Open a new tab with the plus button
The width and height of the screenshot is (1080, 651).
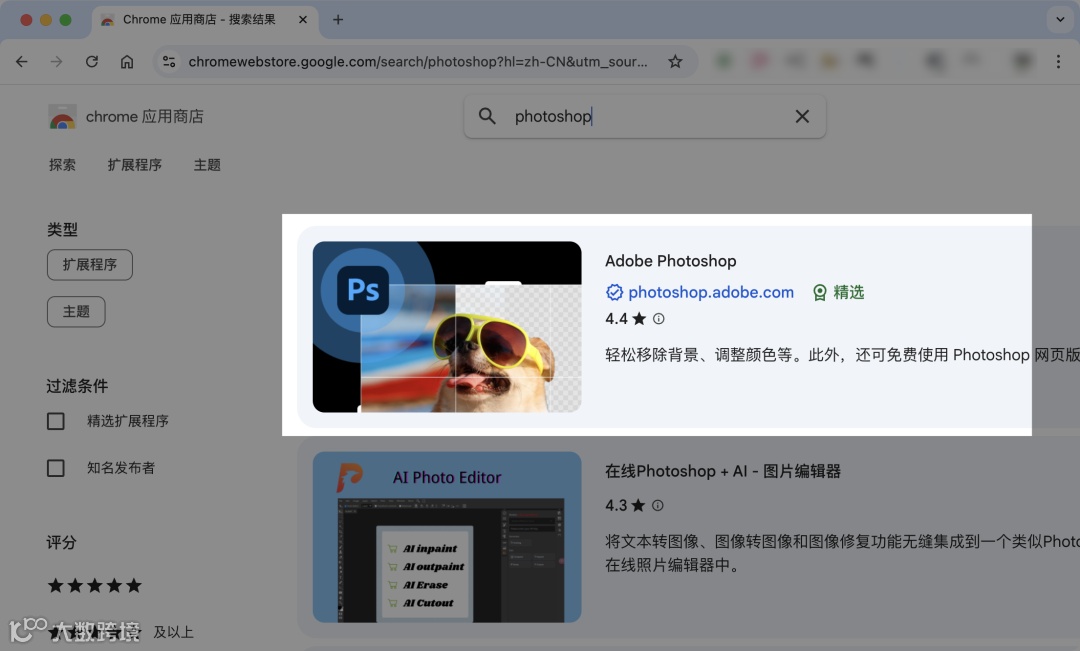pyautogui.click(x=338, y=19)
